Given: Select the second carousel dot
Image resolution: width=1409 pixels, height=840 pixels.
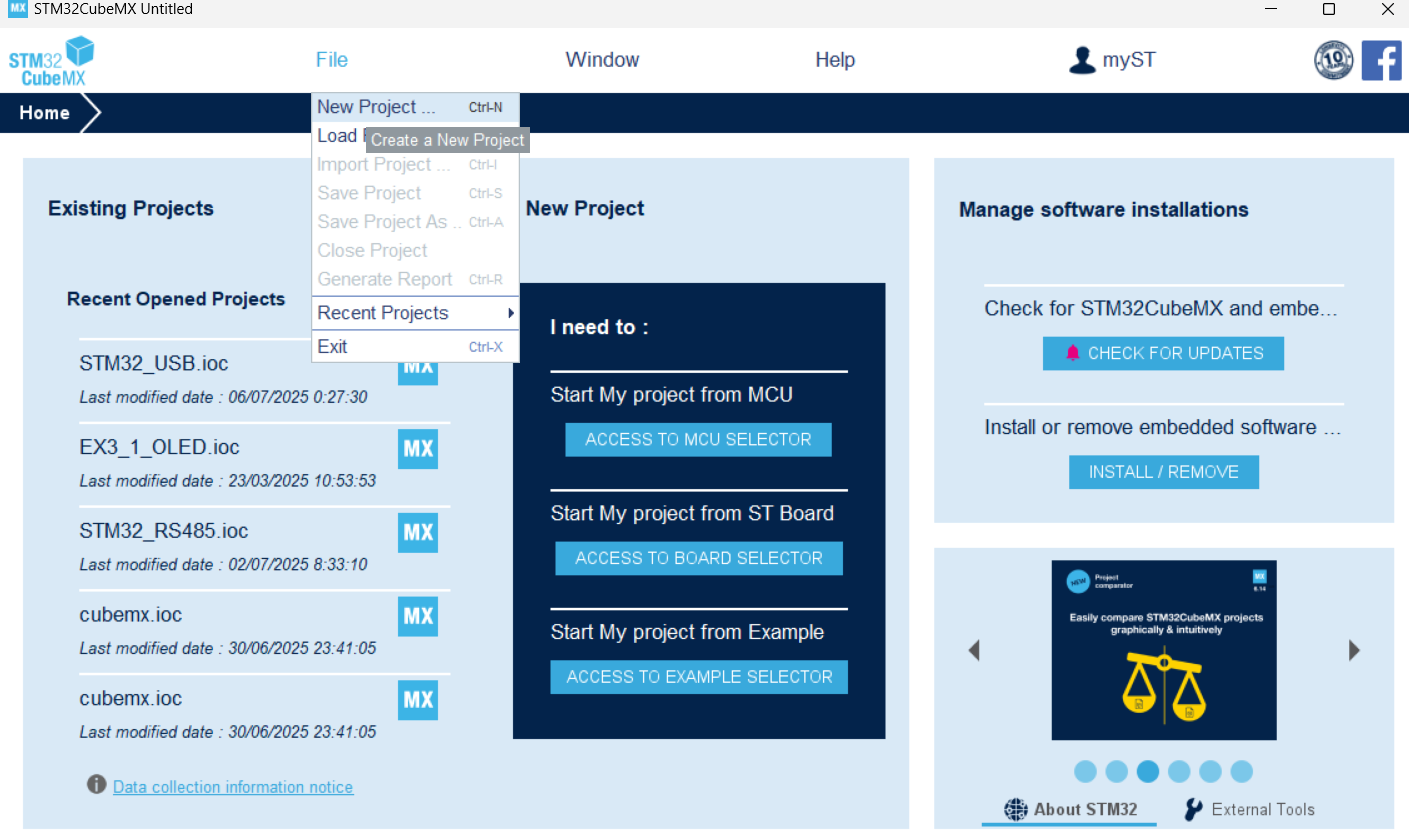Looking at the screenshot, I should [1117, 771].
